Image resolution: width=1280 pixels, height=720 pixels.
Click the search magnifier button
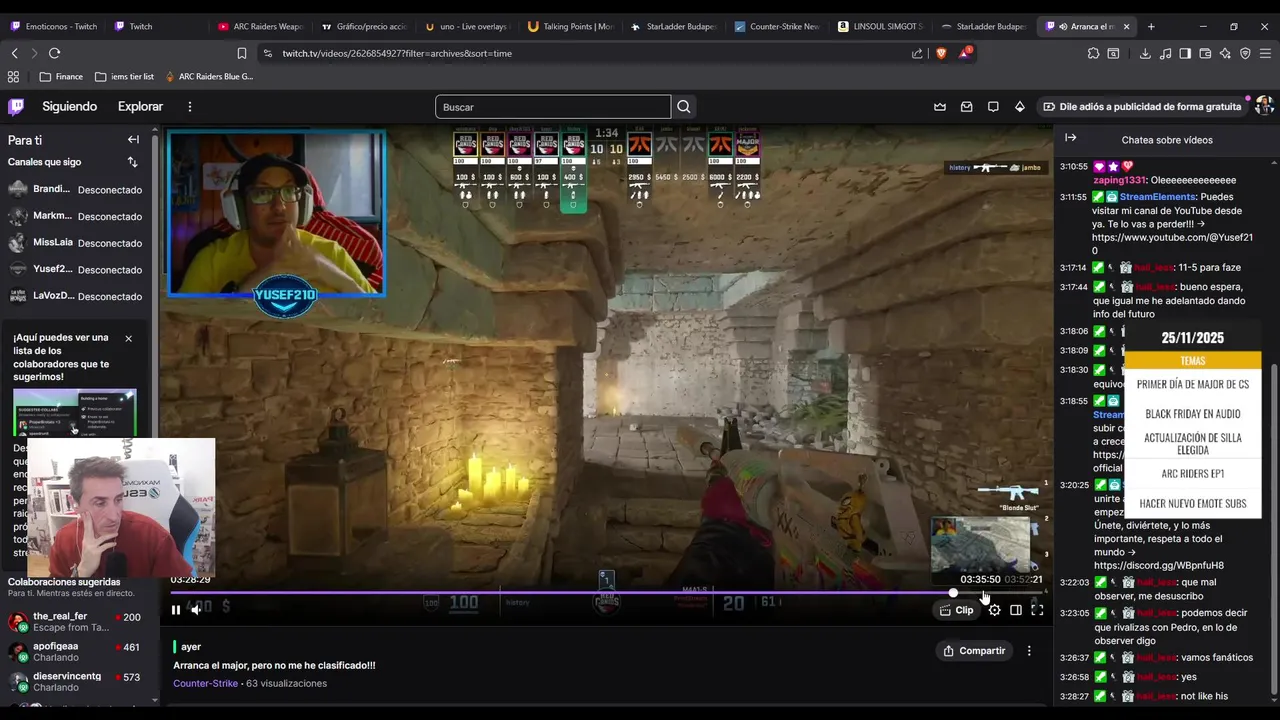point(684,107)
